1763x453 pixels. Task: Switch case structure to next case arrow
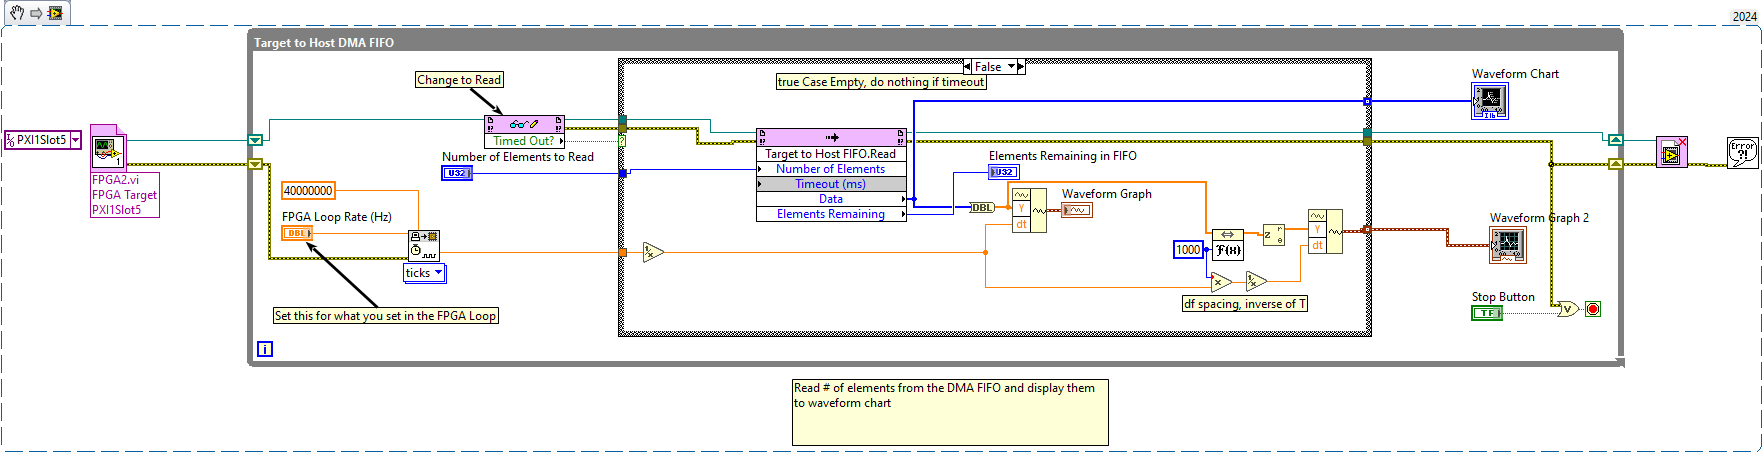coord(1020,67)
